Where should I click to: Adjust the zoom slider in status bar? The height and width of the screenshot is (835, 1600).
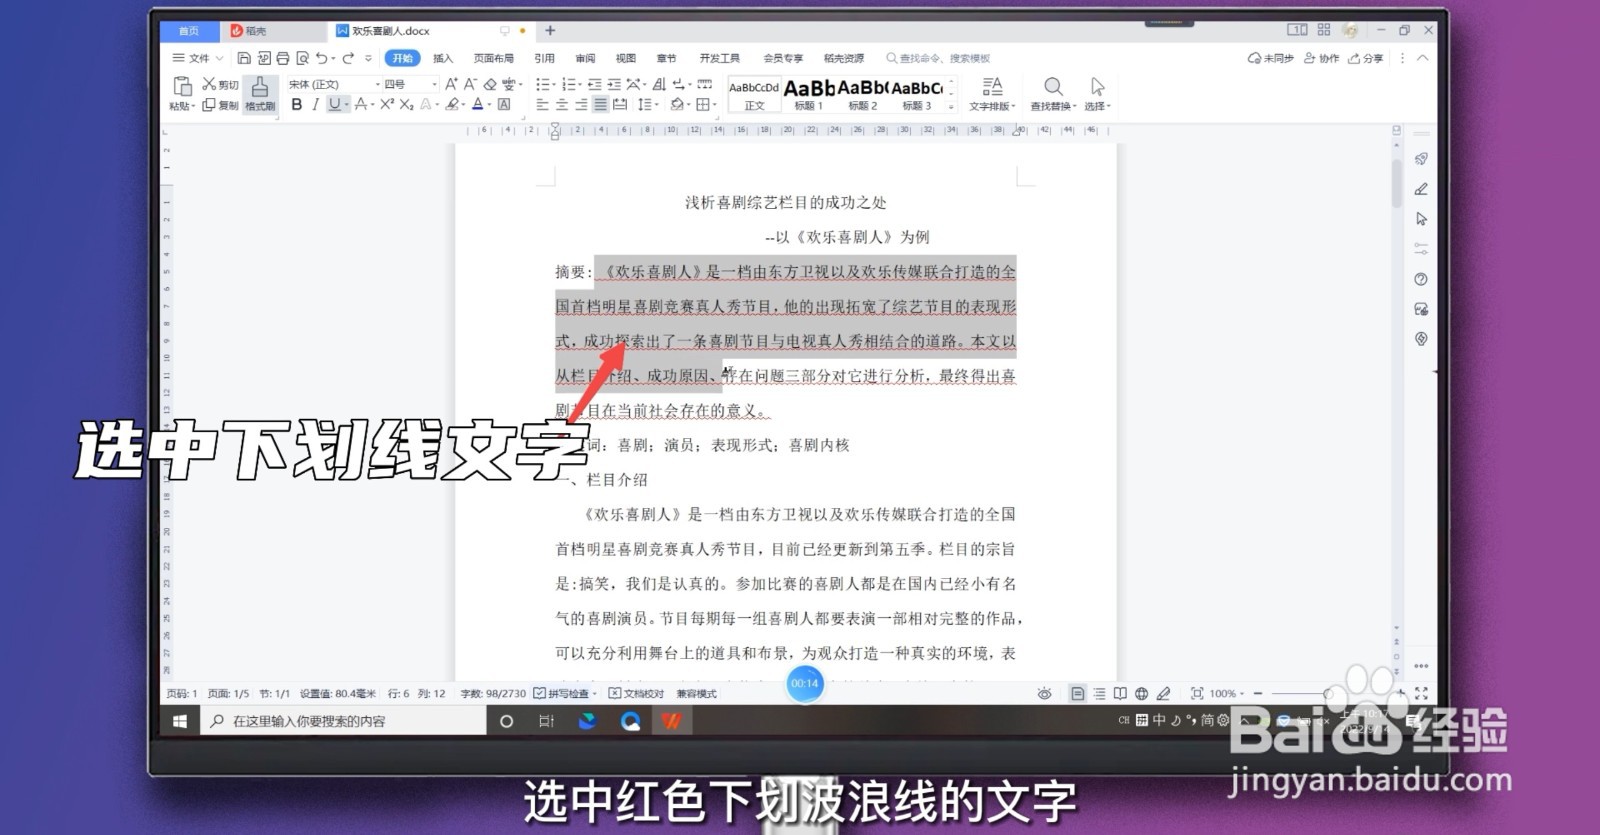pos(1328,693)
